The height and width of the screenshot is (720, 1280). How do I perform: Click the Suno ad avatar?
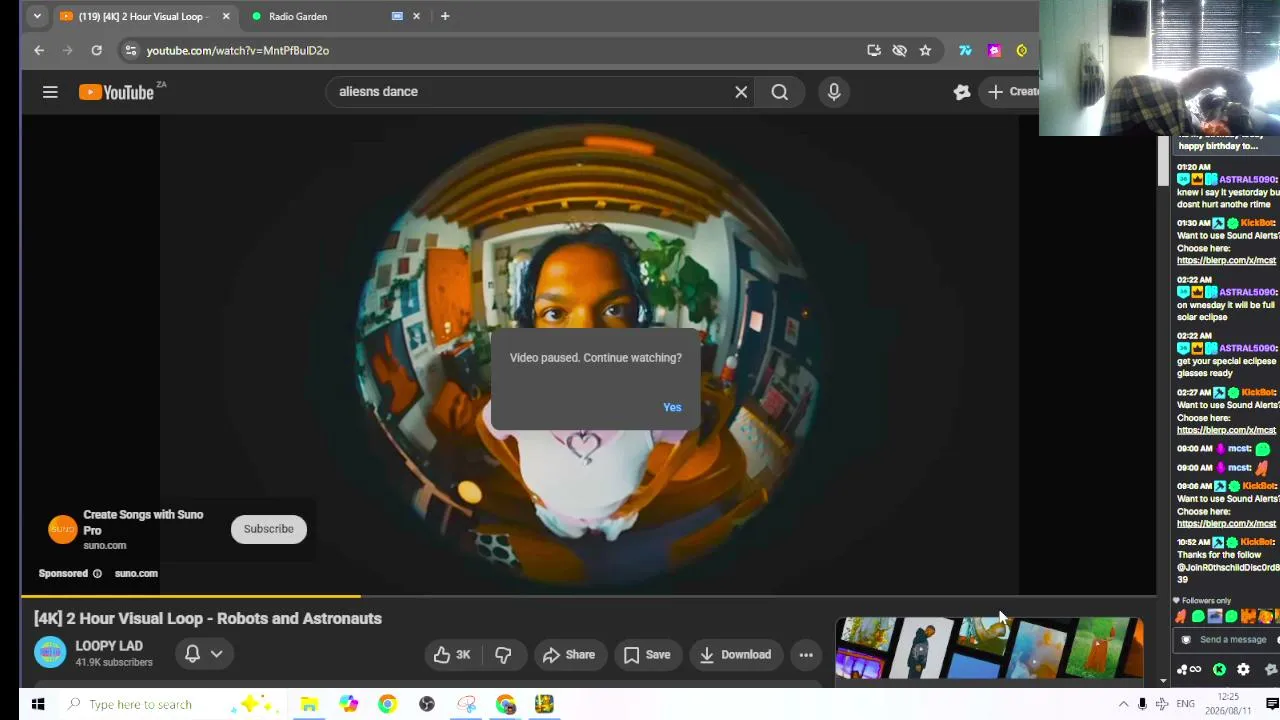click(x=63, y=529)
